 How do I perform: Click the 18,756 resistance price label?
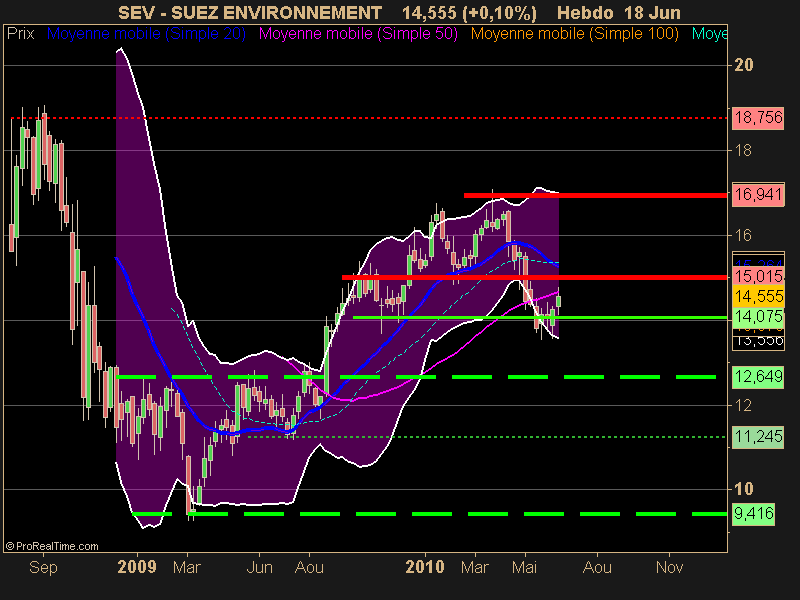(x=758, y=118)
